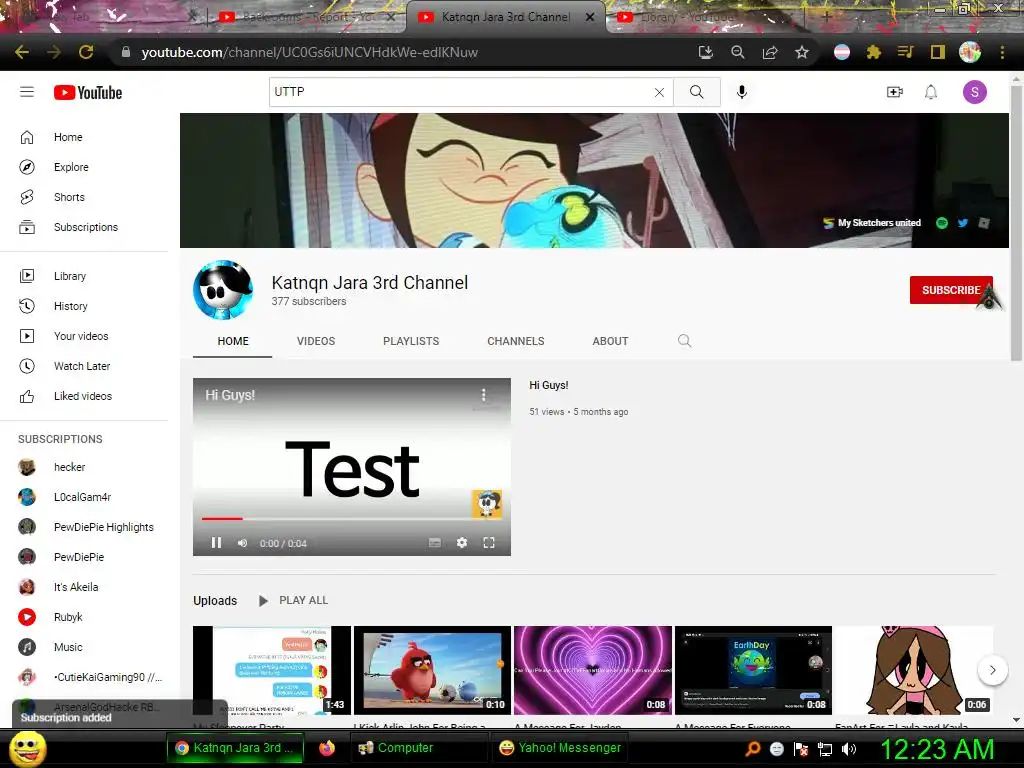Toggle subtitles in the video player
This screenshot has width=1024, height=768.
[434, 543]
